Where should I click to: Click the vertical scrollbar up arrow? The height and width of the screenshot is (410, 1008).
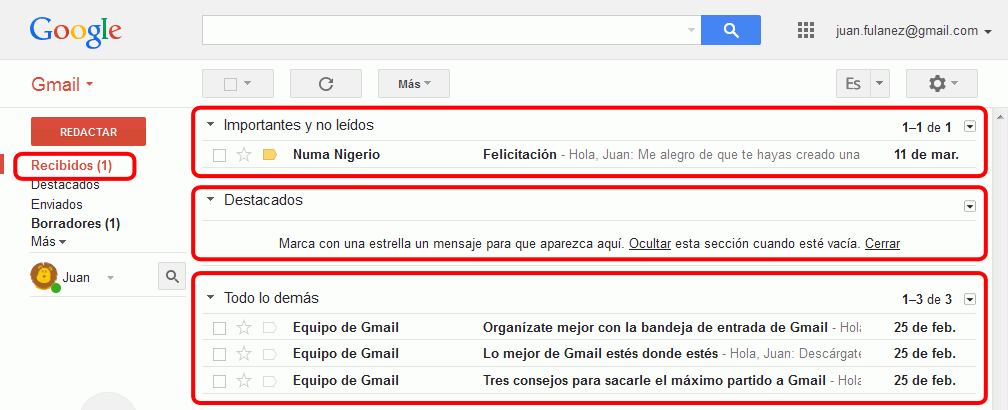[1000, 117]
